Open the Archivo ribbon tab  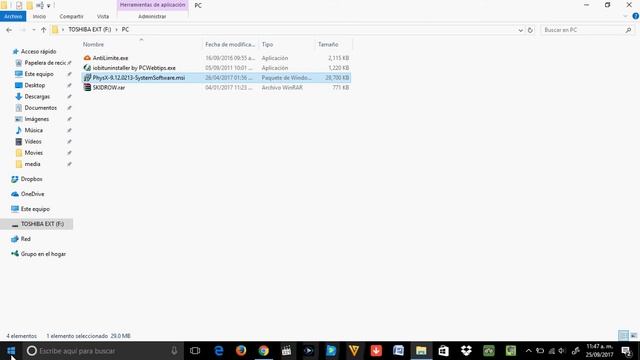click(x=13, y=16)
